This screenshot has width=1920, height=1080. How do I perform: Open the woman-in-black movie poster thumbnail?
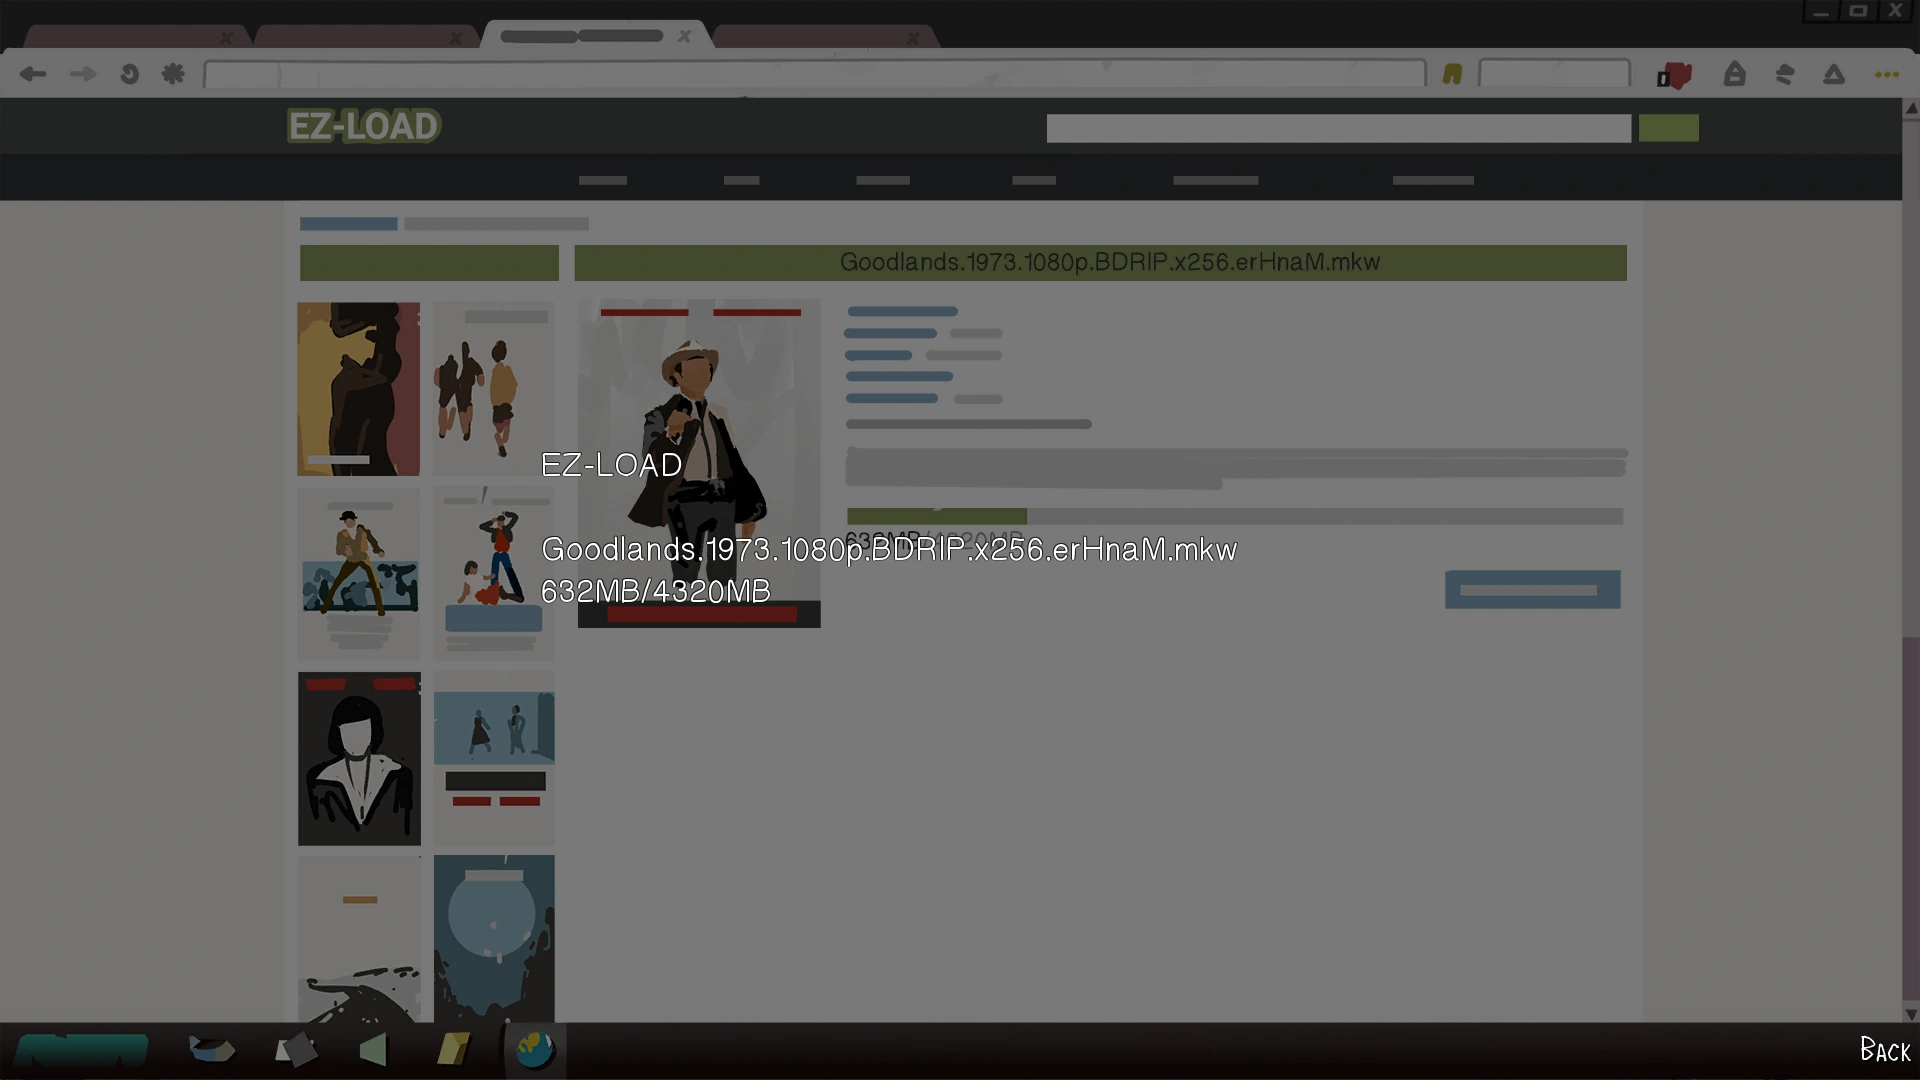click(x=359, y=758)
